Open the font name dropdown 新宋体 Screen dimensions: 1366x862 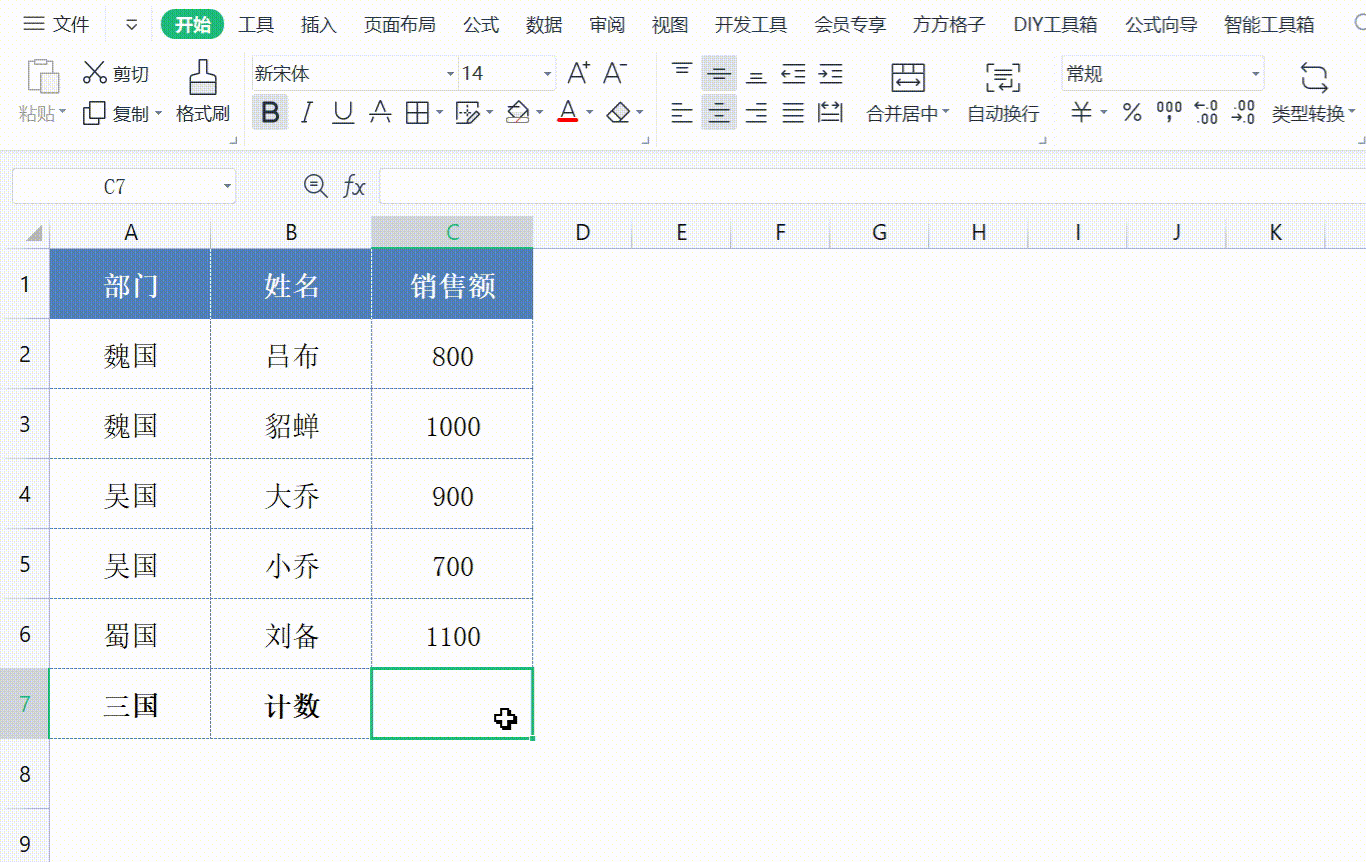click(x=450, y=74)
